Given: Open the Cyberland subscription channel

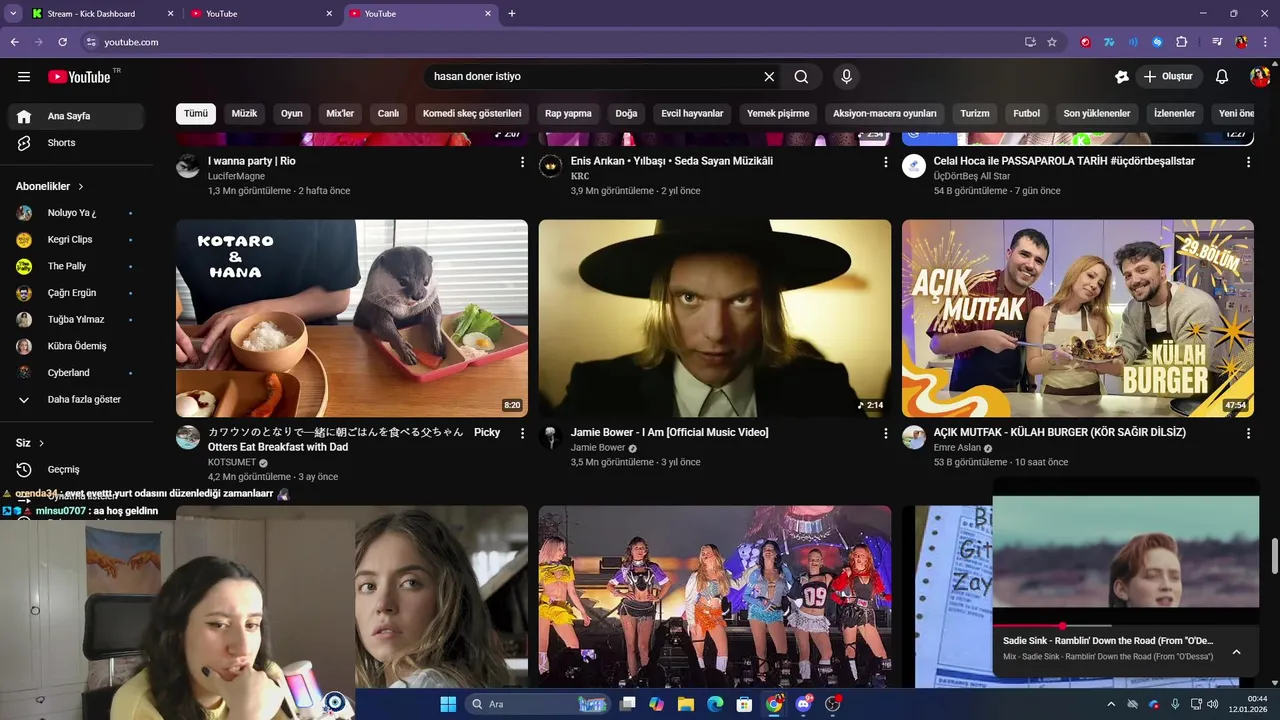Looking at the screenshot, I should [76, 373].
